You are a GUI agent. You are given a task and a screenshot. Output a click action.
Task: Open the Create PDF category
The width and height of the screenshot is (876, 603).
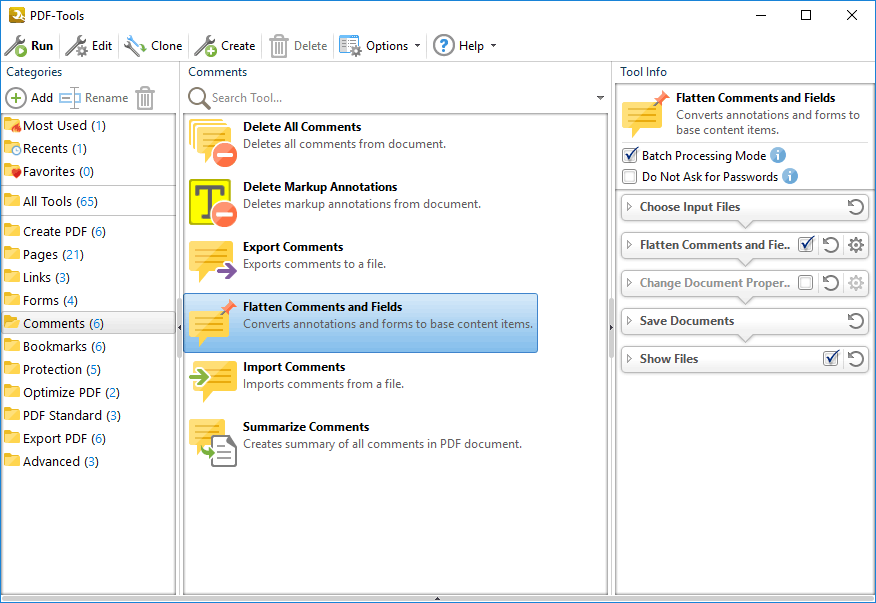[89, 231]
